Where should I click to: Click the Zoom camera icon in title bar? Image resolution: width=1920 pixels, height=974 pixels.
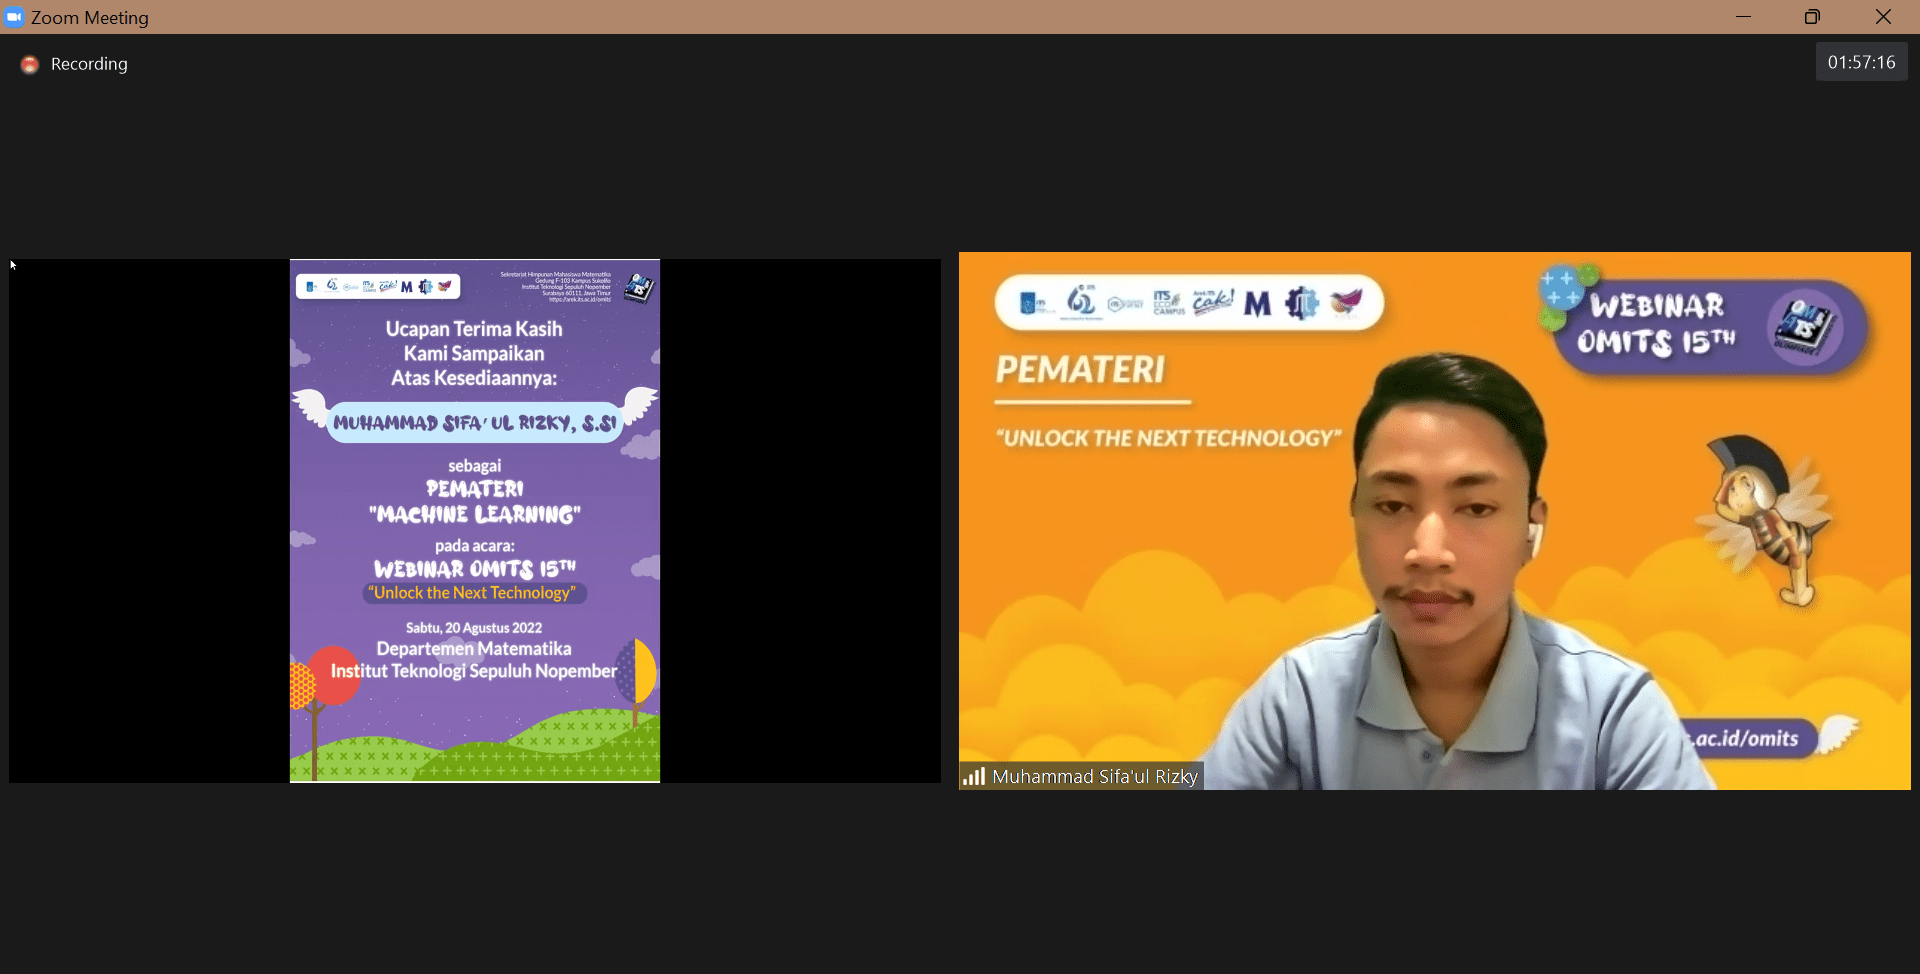[14, 17]
